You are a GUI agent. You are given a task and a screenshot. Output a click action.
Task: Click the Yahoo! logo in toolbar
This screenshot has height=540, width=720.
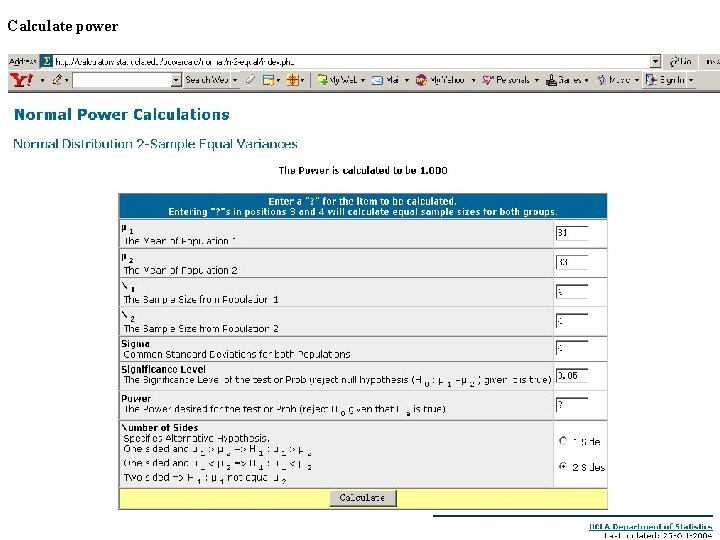21,80
